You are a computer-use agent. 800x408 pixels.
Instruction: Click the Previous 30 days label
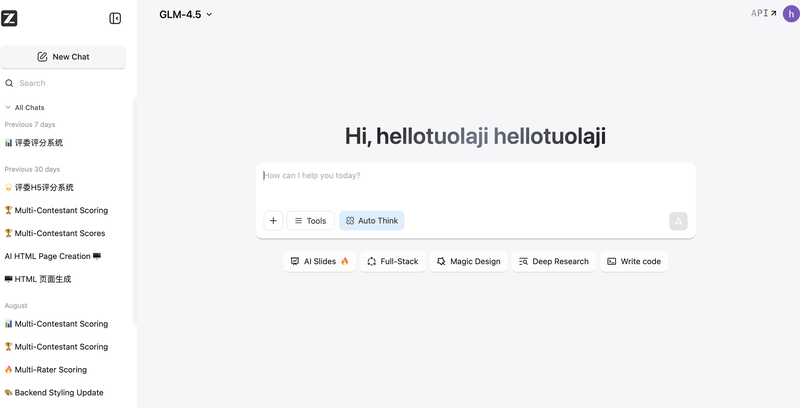pyautogui.click(x=32, y=169)
